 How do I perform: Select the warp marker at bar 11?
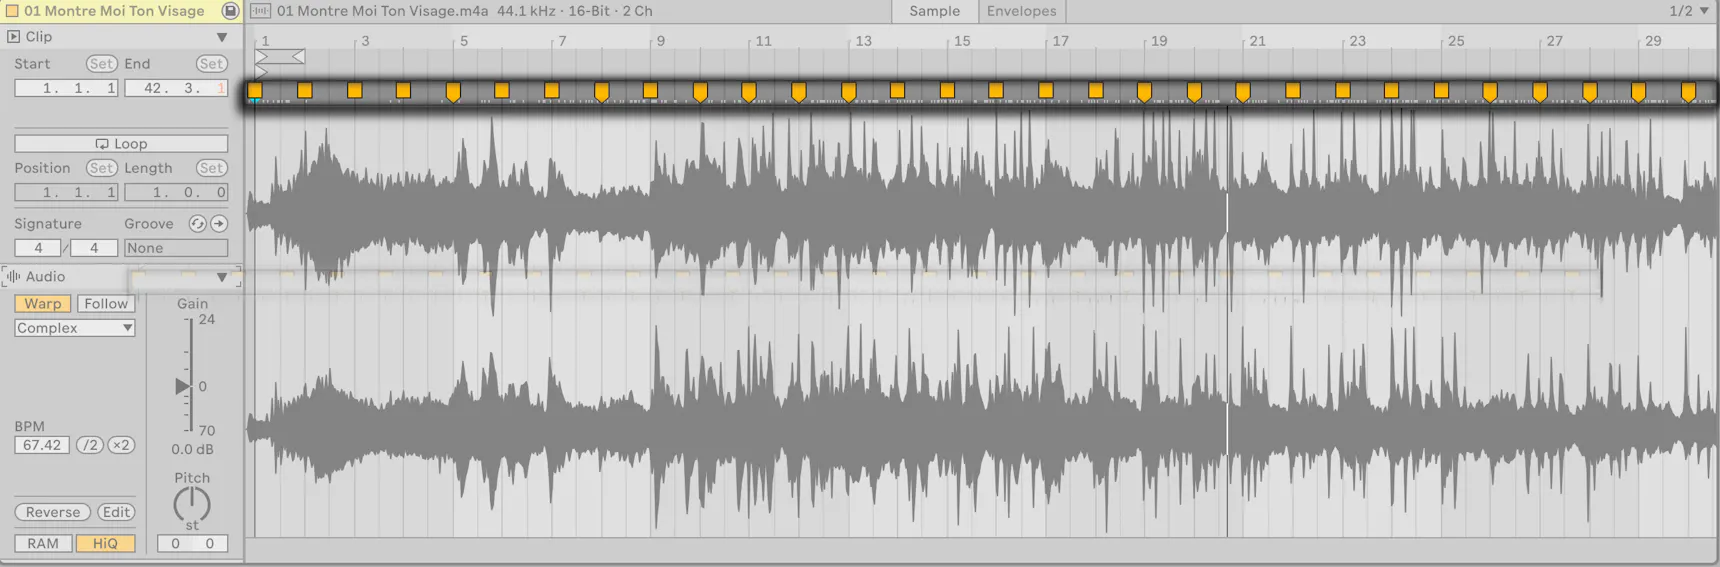pyautogui.click(x=749, y=92)
